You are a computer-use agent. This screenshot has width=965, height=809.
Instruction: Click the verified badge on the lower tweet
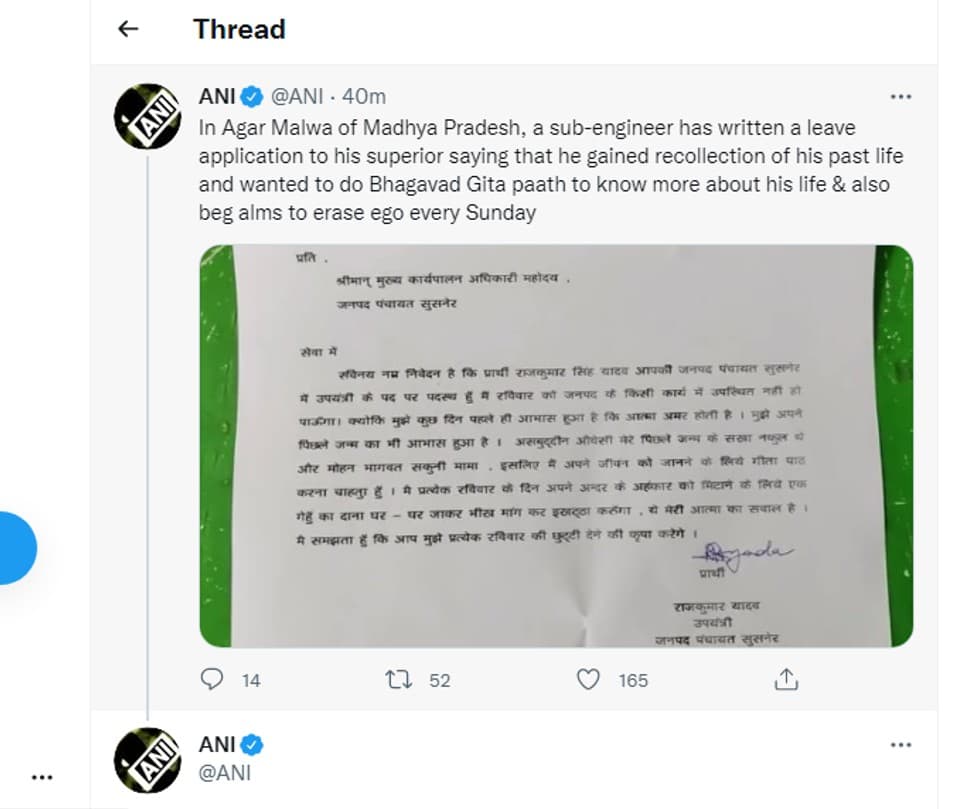click(251, 745)
